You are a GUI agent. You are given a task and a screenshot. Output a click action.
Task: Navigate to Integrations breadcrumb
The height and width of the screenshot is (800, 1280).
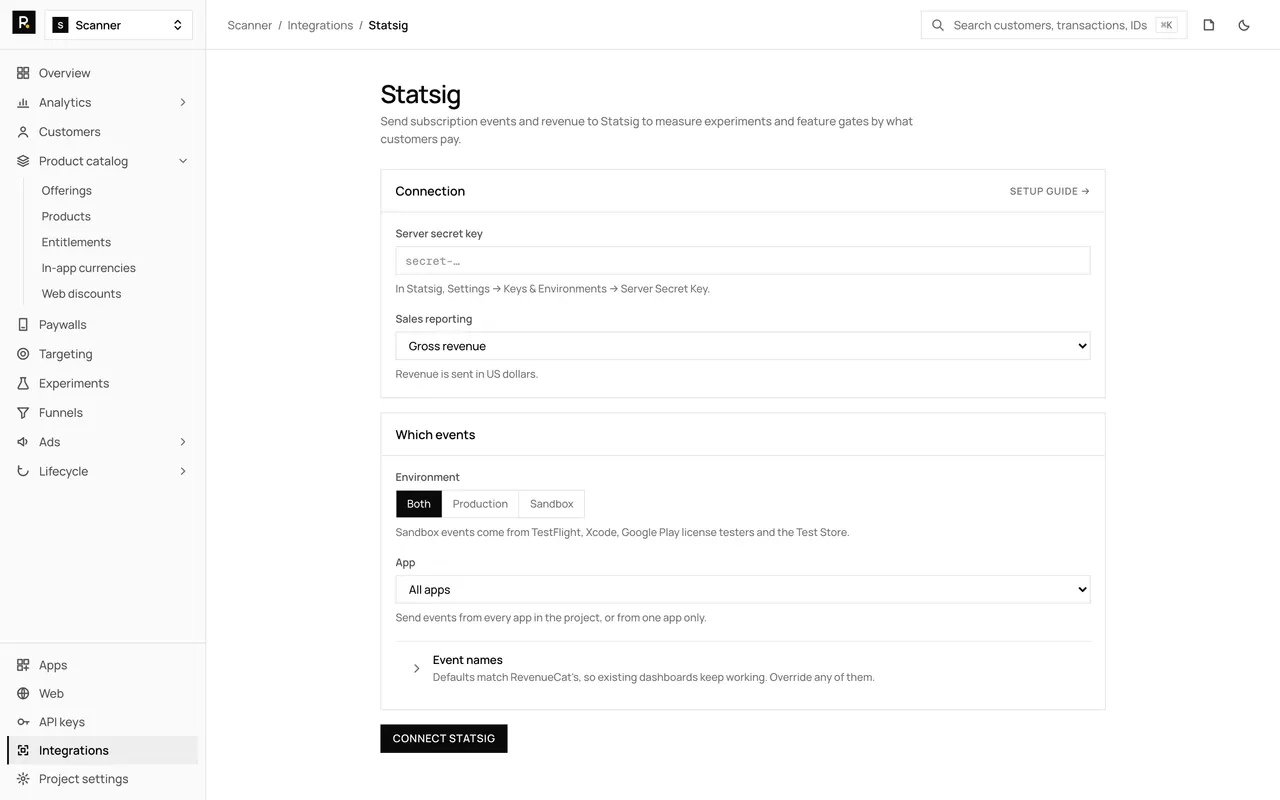pyautogui.click(x=320, y=25)
